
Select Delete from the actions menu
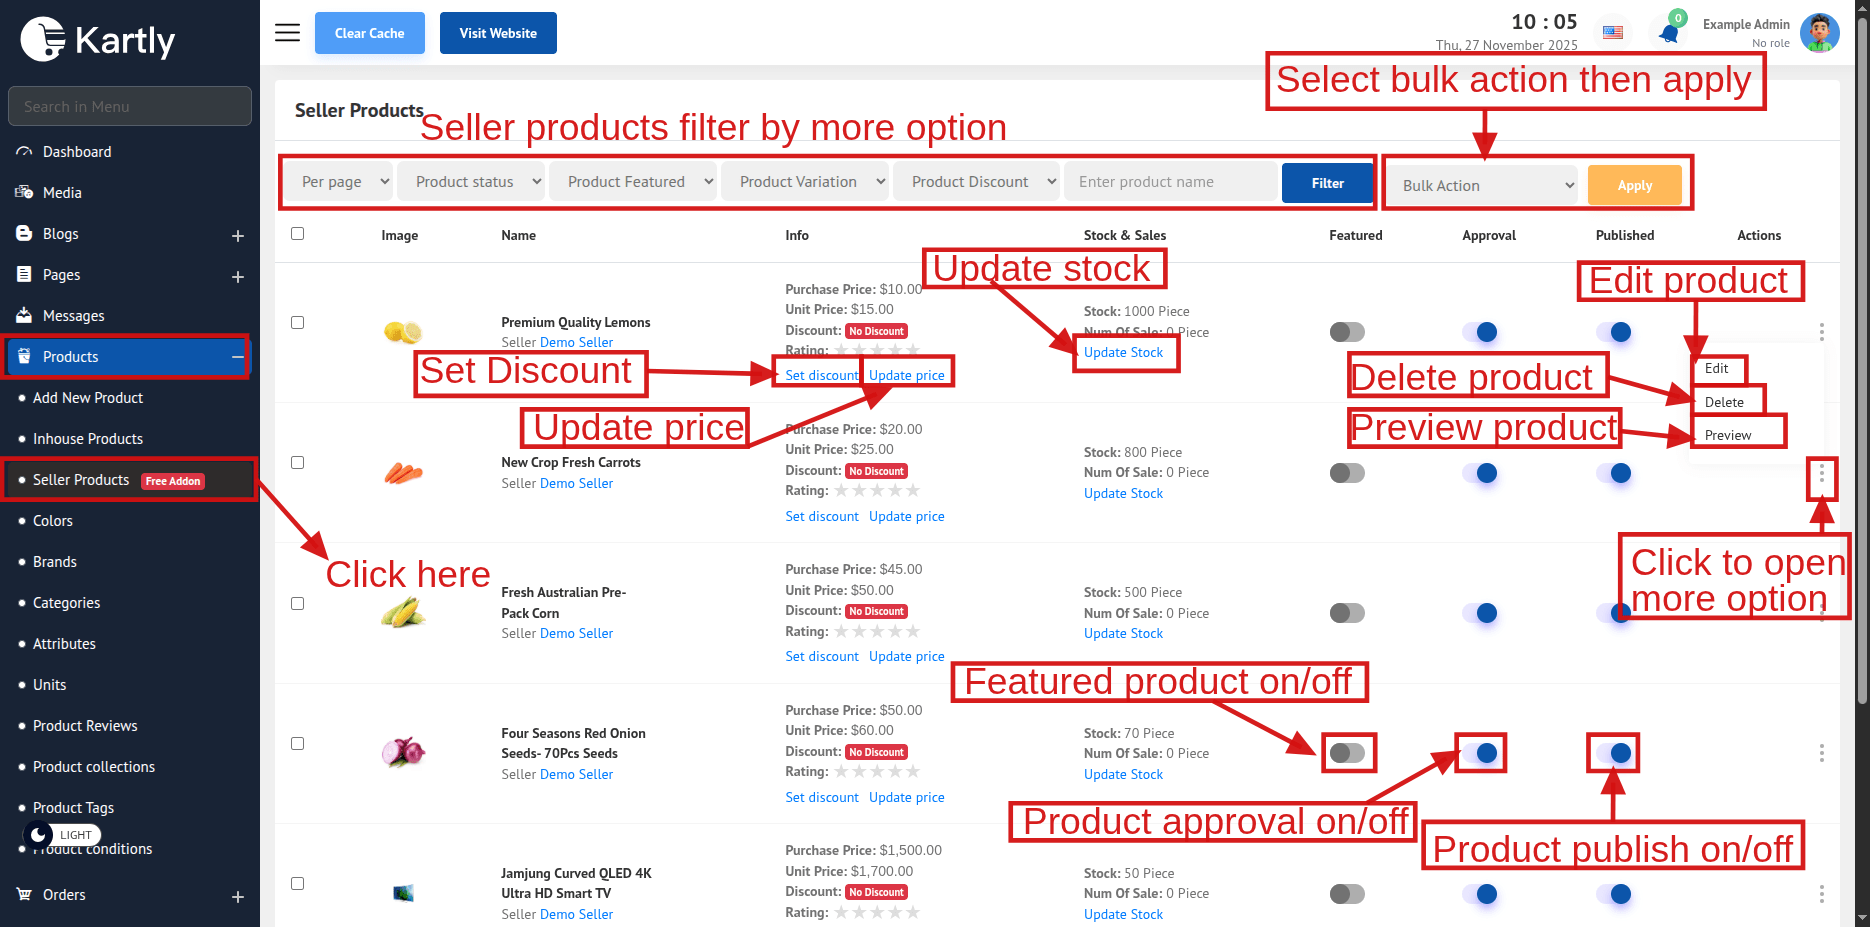[x=1724, y=402]
